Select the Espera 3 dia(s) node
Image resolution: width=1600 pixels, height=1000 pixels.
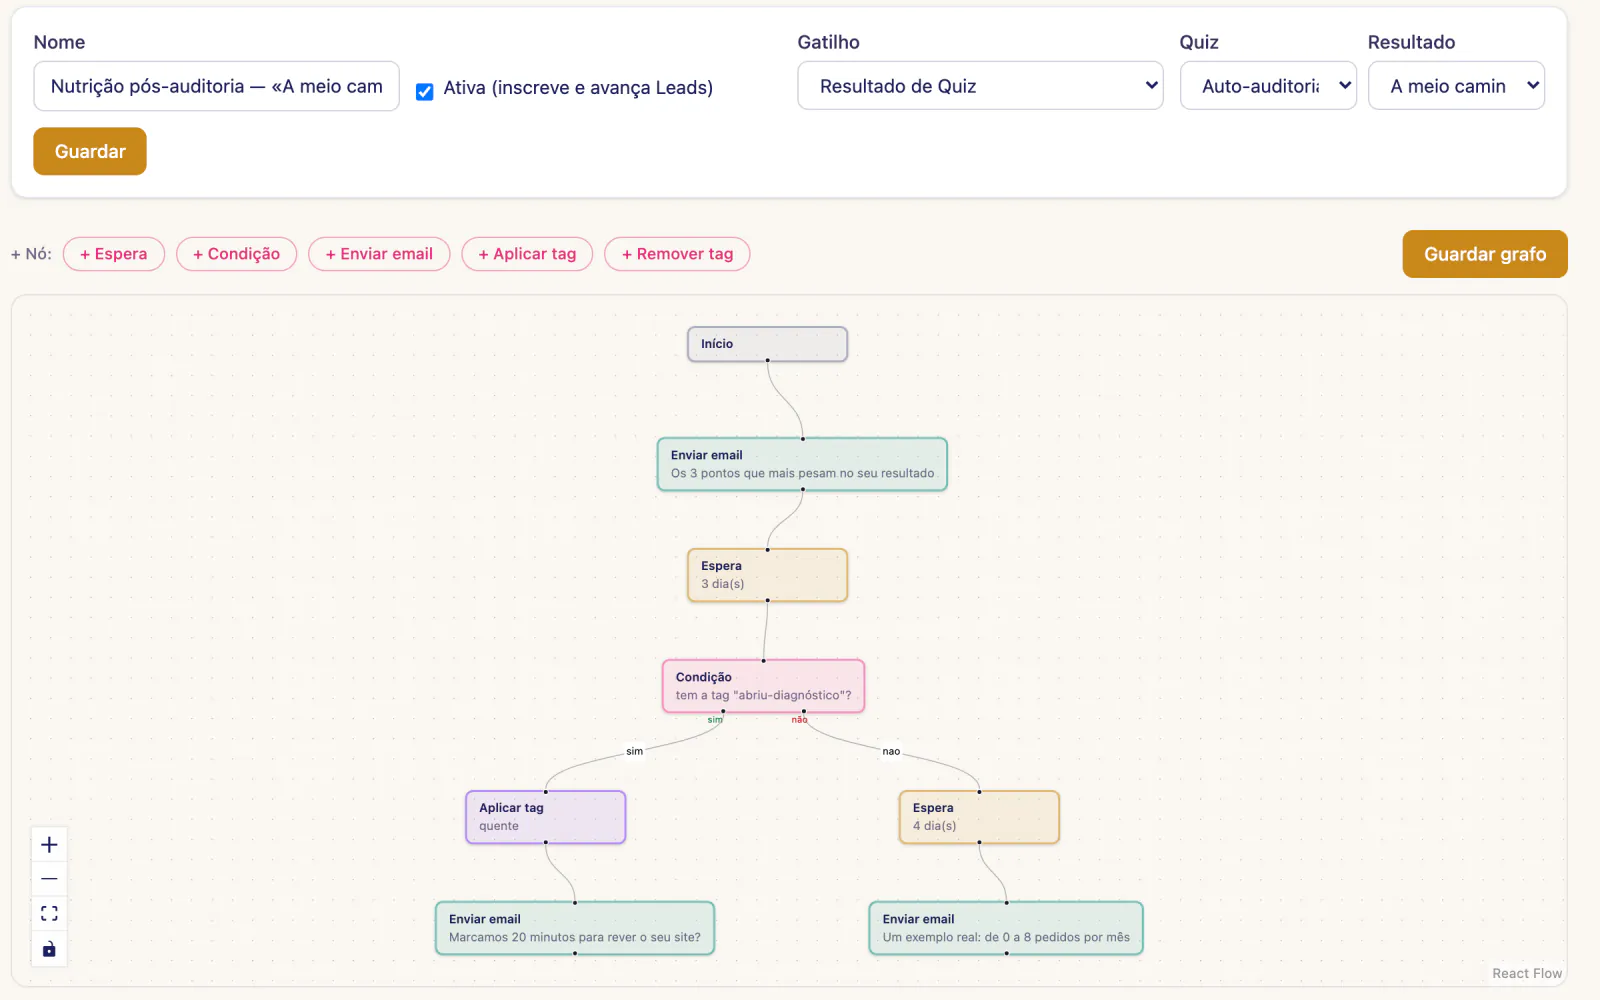click(767, 575)
